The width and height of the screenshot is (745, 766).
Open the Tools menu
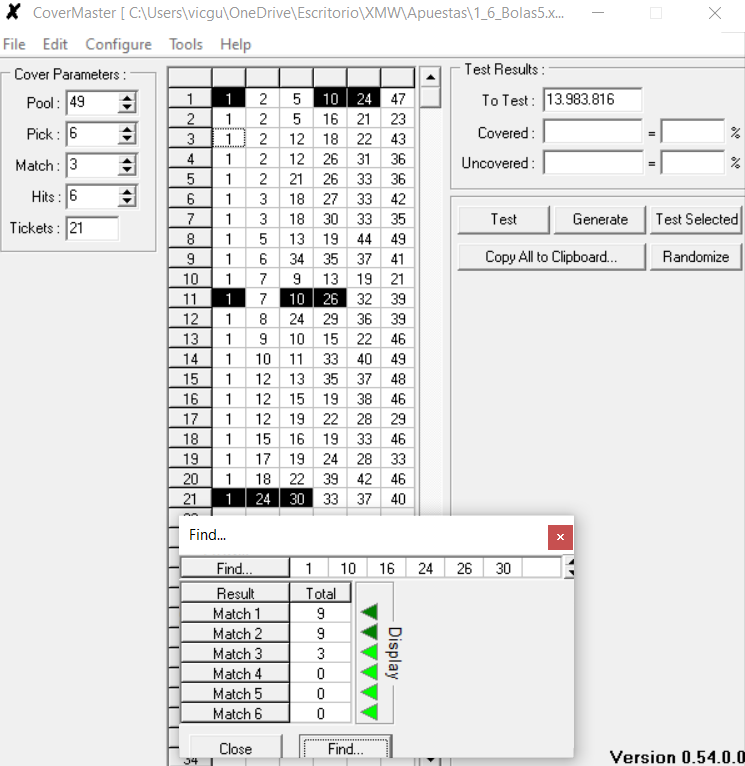186,44
